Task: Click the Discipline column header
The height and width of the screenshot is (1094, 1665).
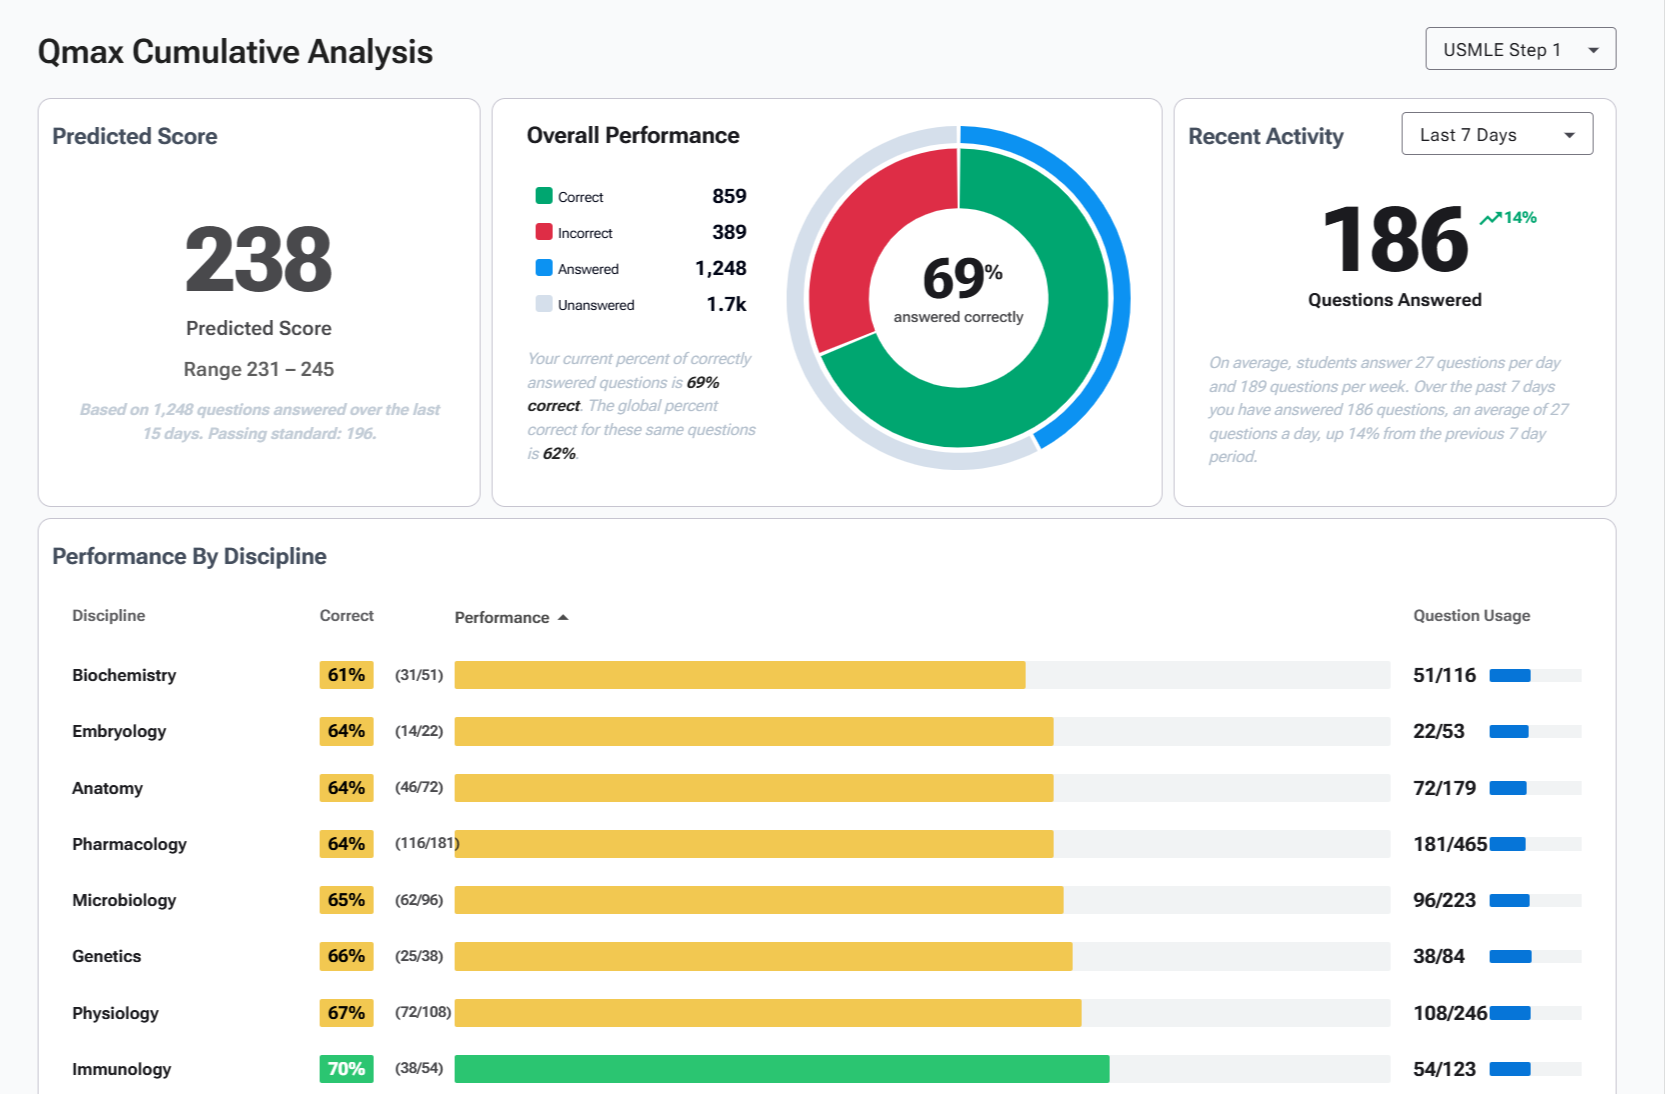Action: [x=108, y=615]
